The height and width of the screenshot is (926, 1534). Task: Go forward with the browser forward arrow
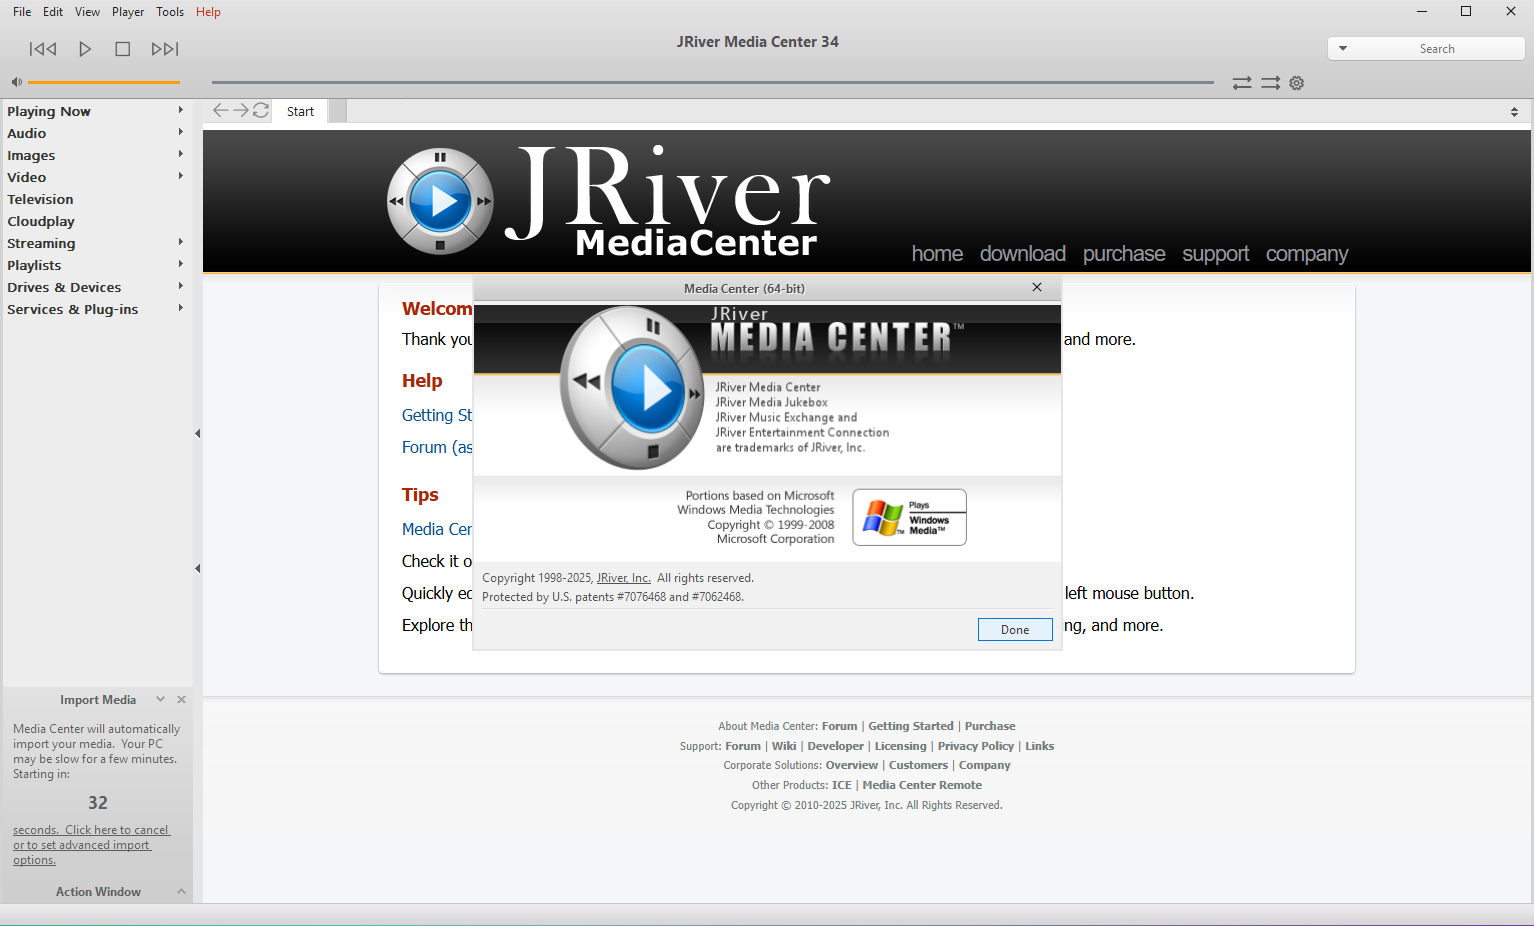click(x=241, y=110)
